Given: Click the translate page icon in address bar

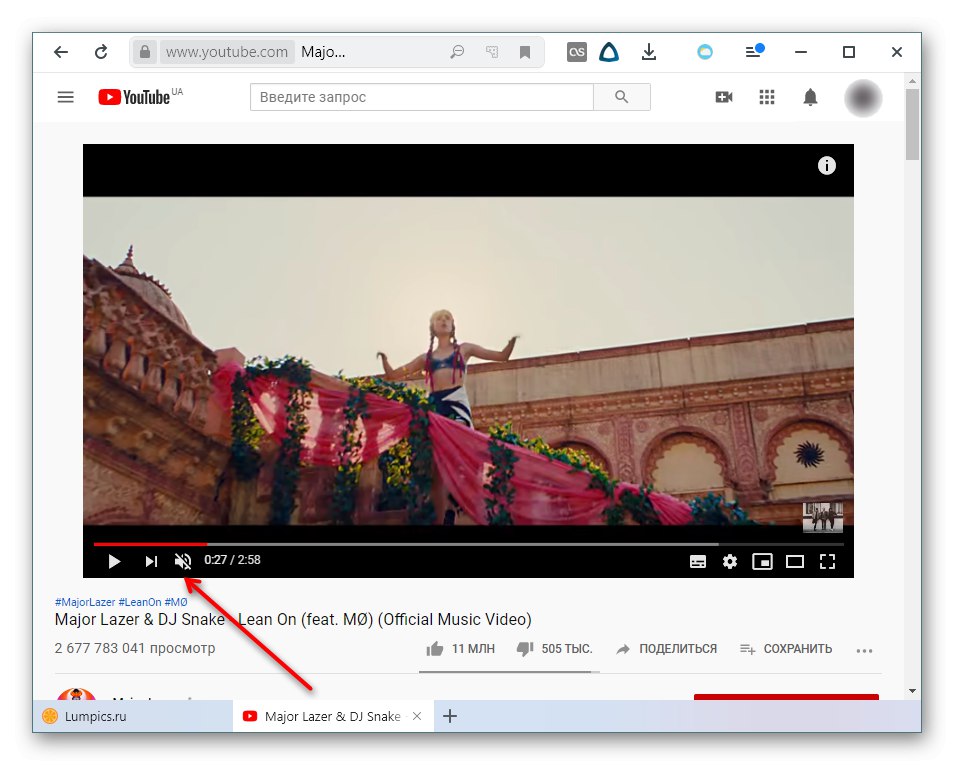Looking at the screenshot, I should [x=492, y=52].
